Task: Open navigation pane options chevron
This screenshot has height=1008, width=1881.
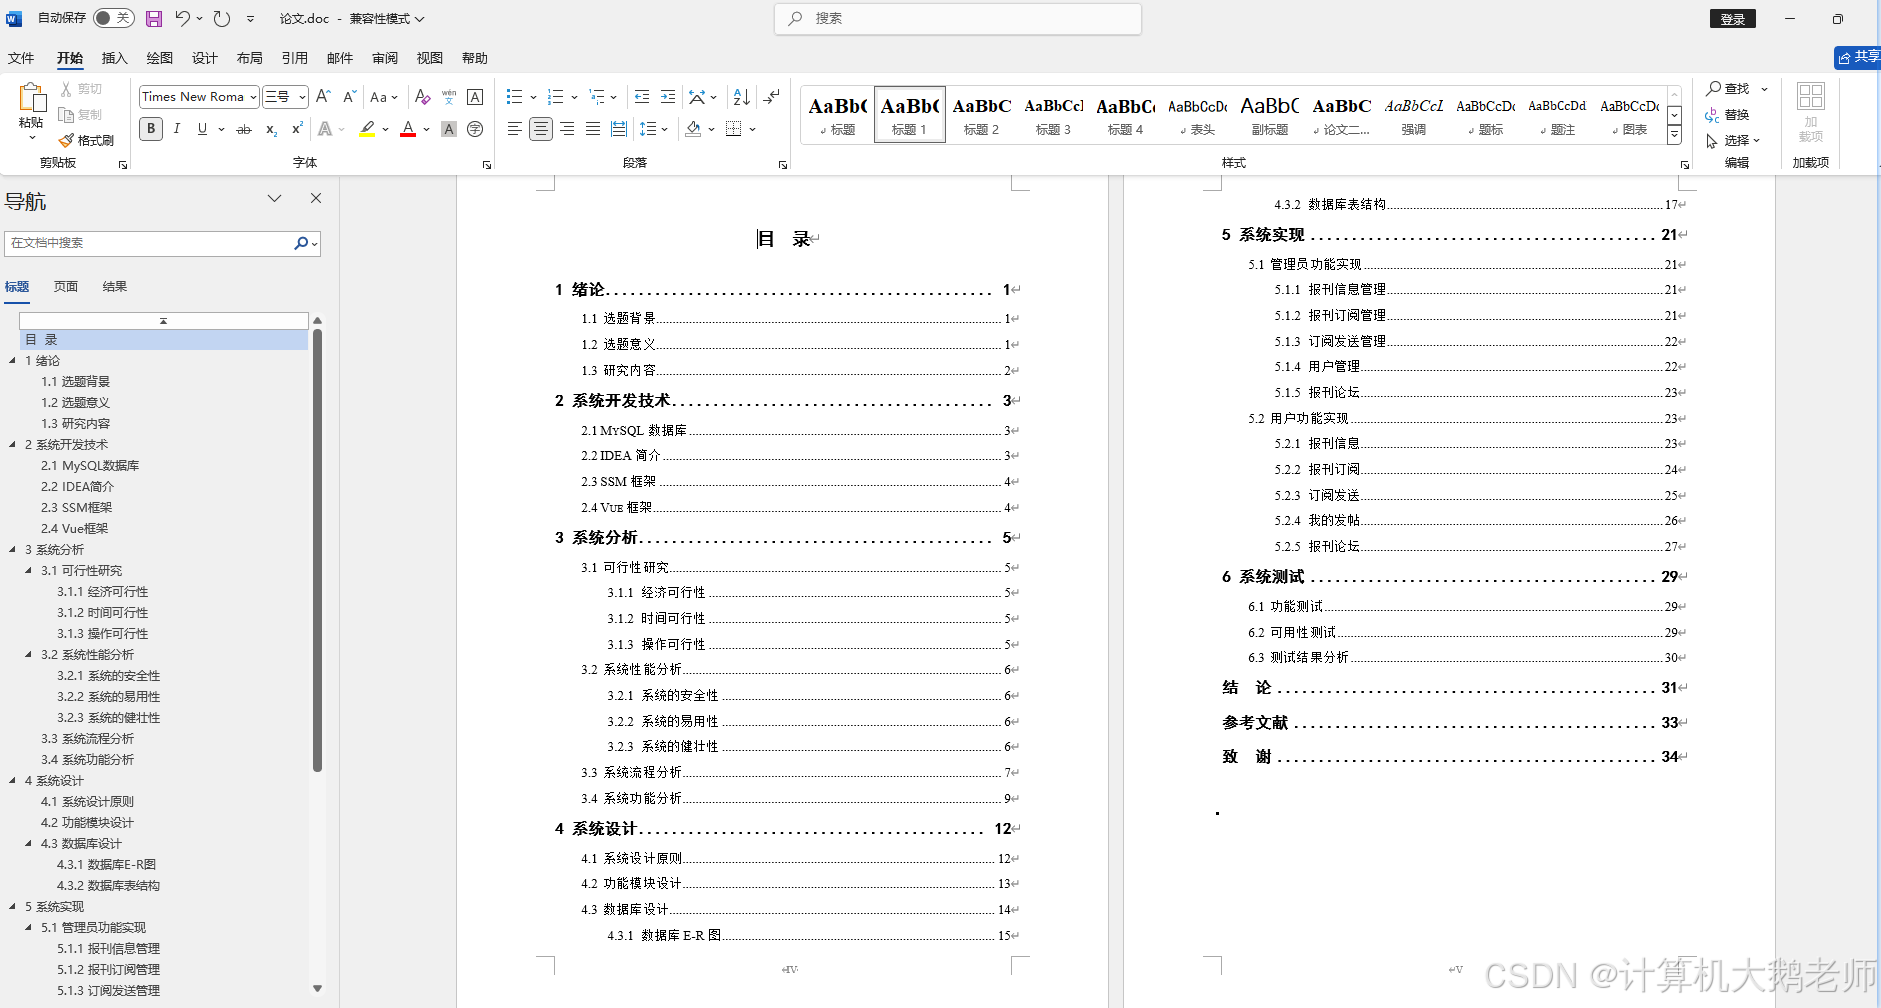Action: tap(274, 198)
